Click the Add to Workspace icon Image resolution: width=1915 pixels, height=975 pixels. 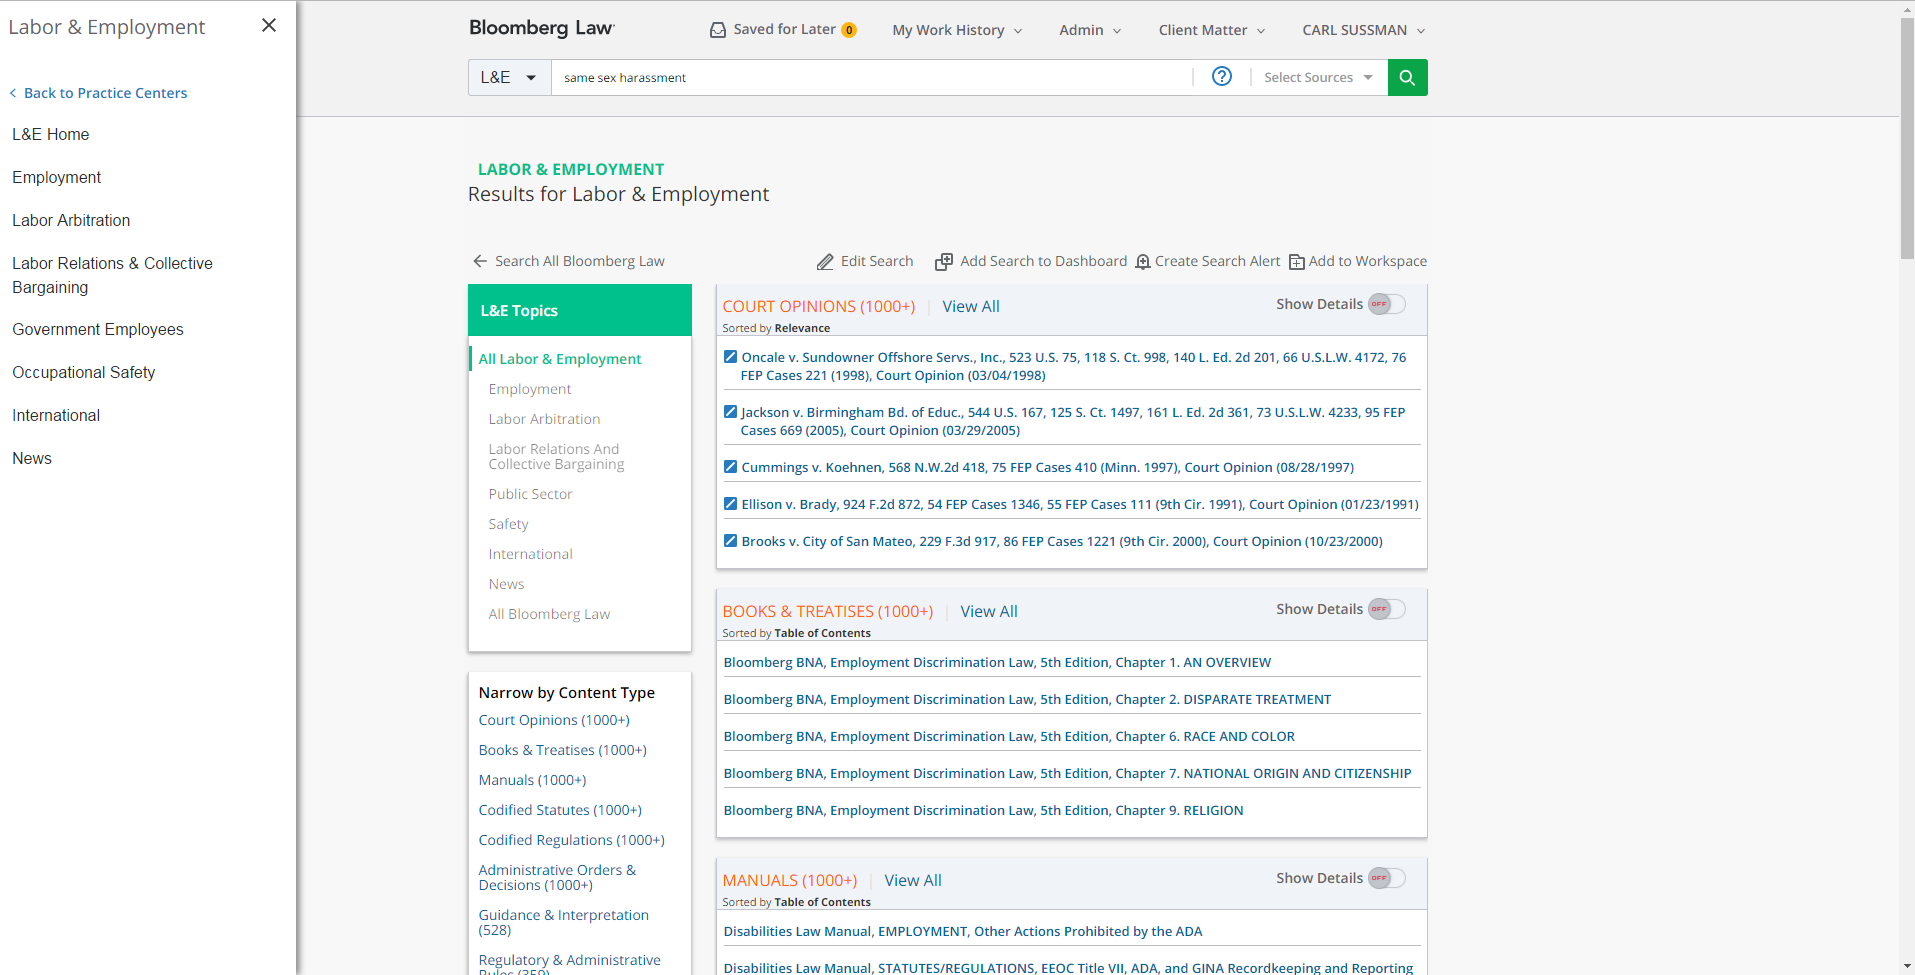1296,262
